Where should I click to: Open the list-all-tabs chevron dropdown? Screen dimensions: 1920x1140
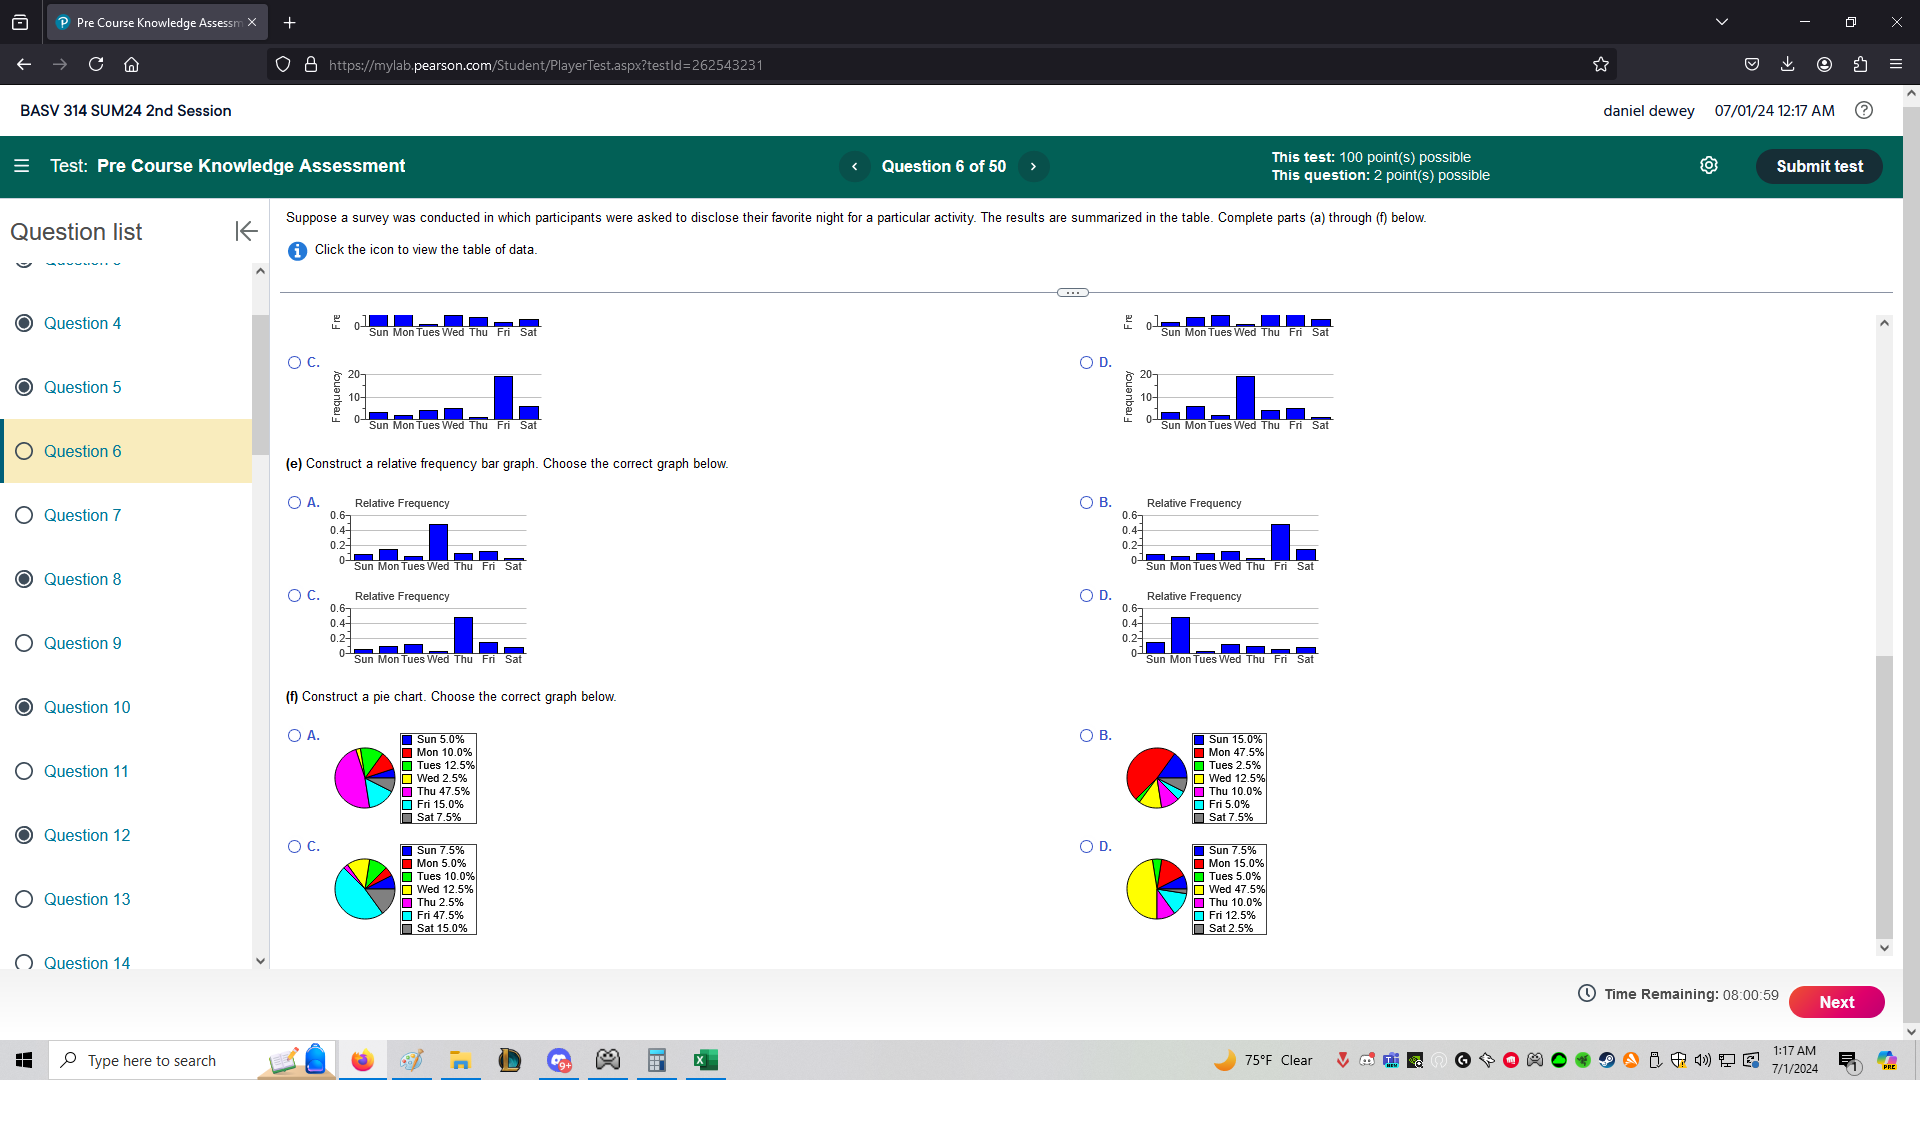click(1722, 21)
